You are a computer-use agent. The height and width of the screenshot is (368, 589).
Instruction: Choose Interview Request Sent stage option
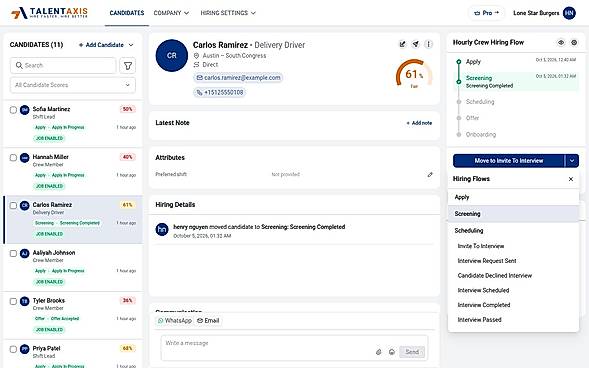(x=487, y=261)
